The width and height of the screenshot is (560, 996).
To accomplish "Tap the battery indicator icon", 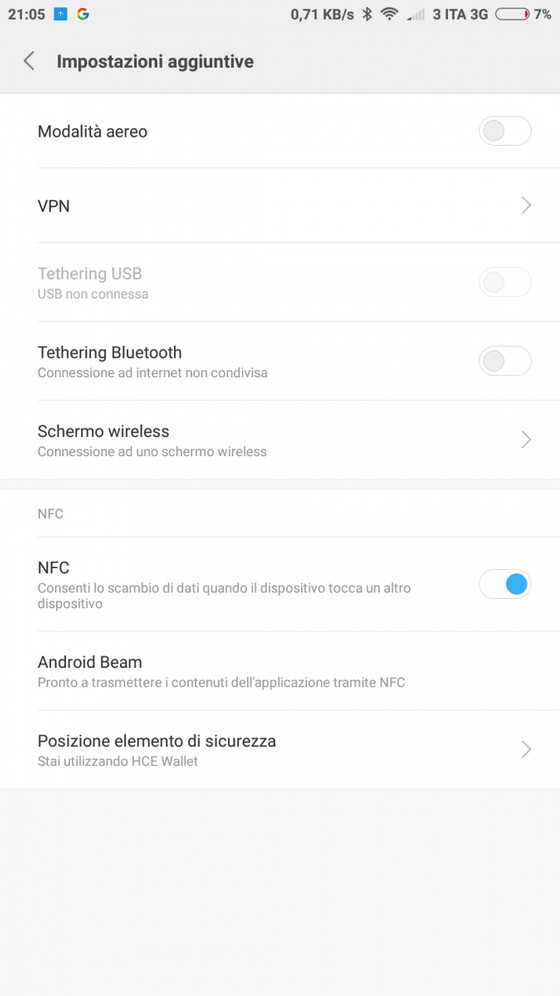I will pyautogui.click(x=512, y=14).
